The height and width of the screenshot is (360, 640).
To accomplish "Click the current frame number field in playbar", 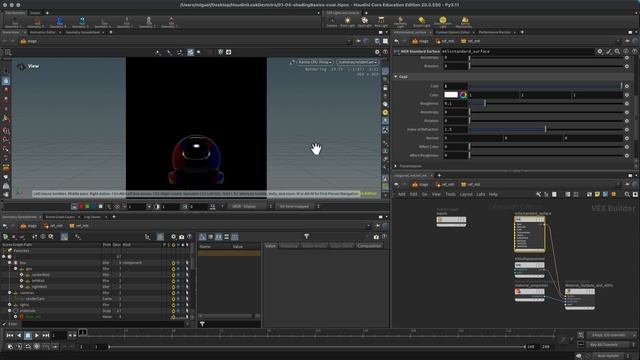I will 59,335.
